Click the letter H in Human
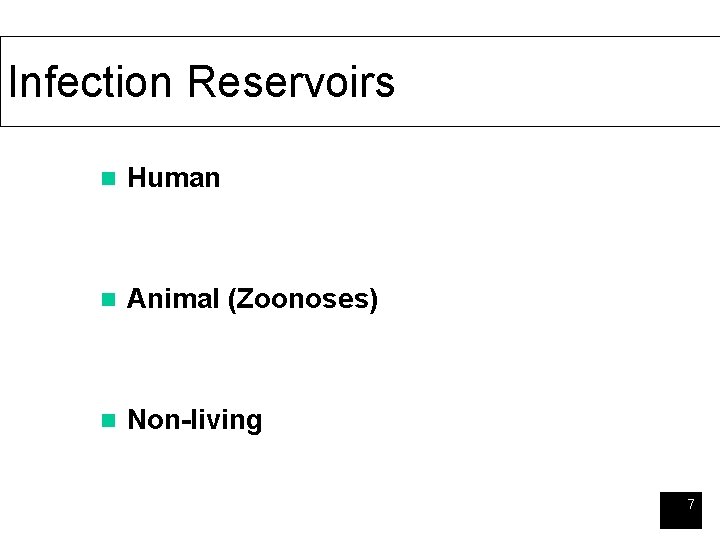This screenshot has height=540, width=720. [x=136, y=178]
